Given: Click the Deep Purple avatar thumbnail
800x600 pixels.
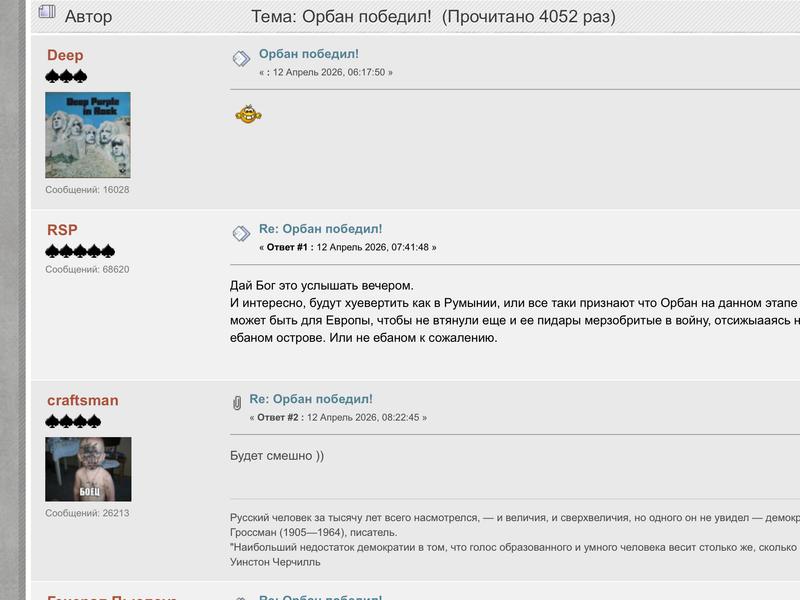Looking at the screenshot, I should (x=88, y=135).
